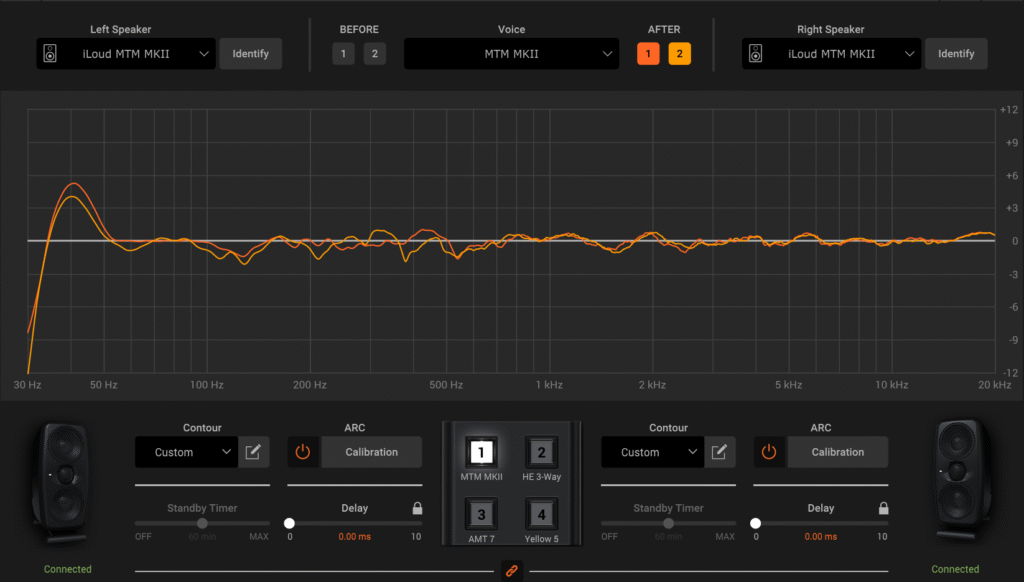The image size is (1024, 582).
Task: Adjust the left Standby Timer slider handle
Action: (x=202, y=523)
